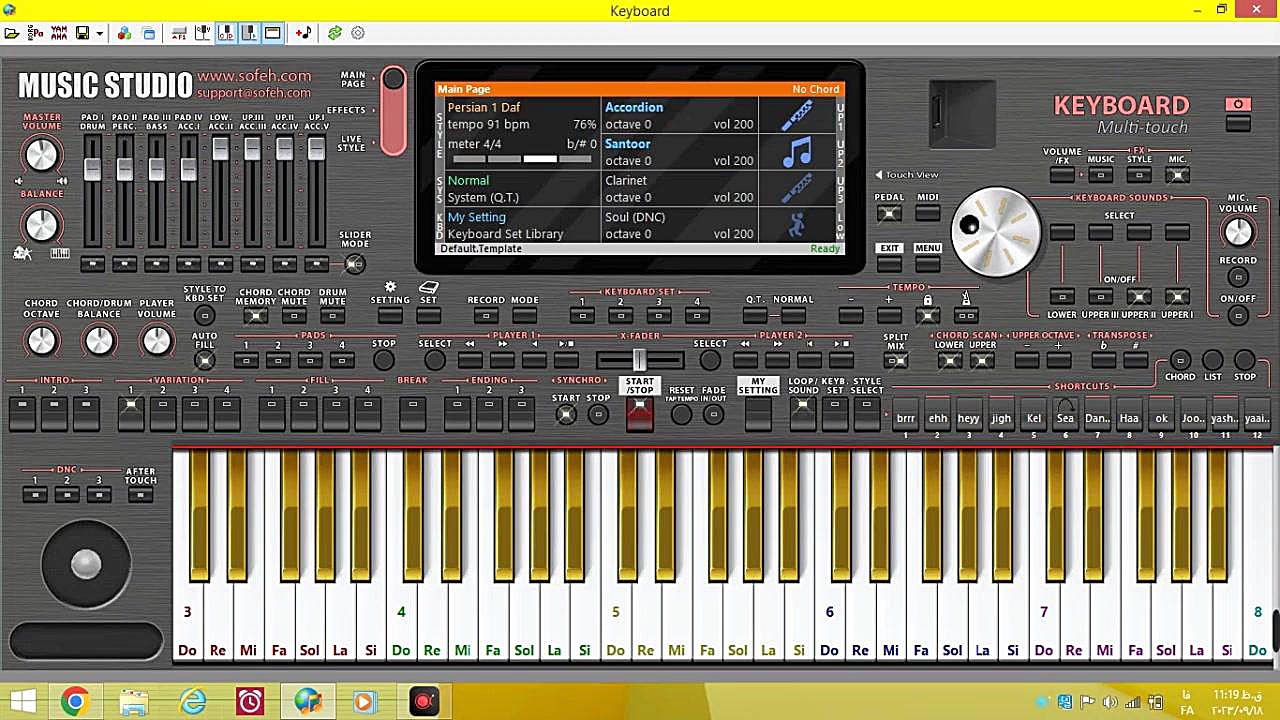The width and height of the screenshot is (1280, 720).
Task: Toggle the tempo lock button
Action: point(928,316)
